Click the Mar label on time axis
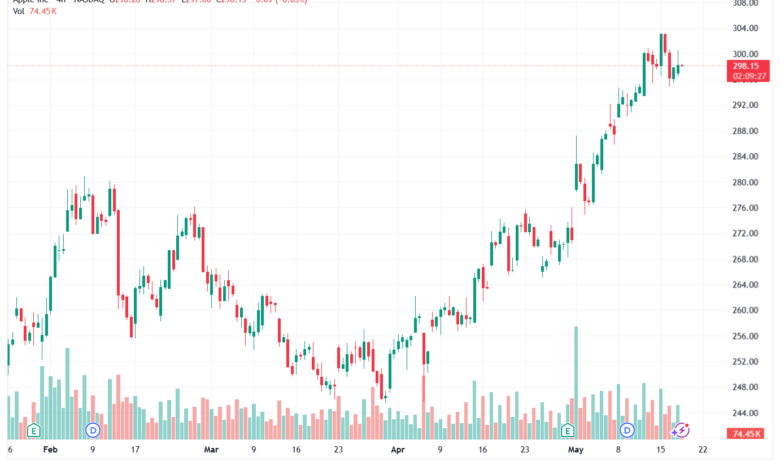 click(211, 450)
